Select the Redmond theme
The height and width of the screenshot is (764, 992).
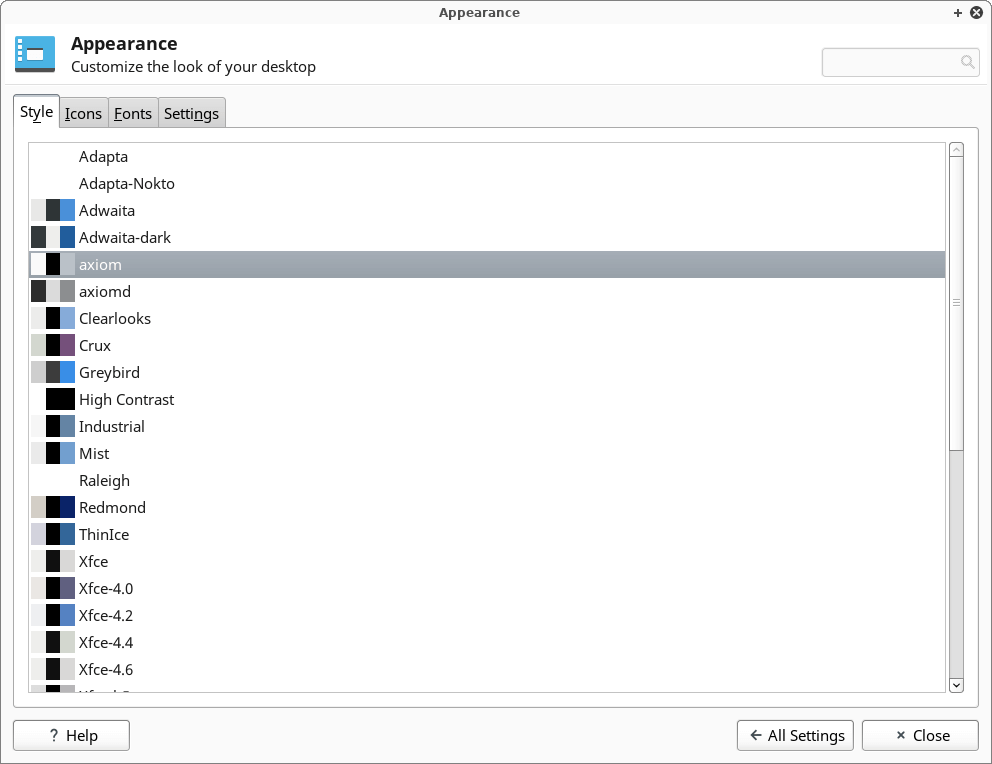(x=112, y=507)
